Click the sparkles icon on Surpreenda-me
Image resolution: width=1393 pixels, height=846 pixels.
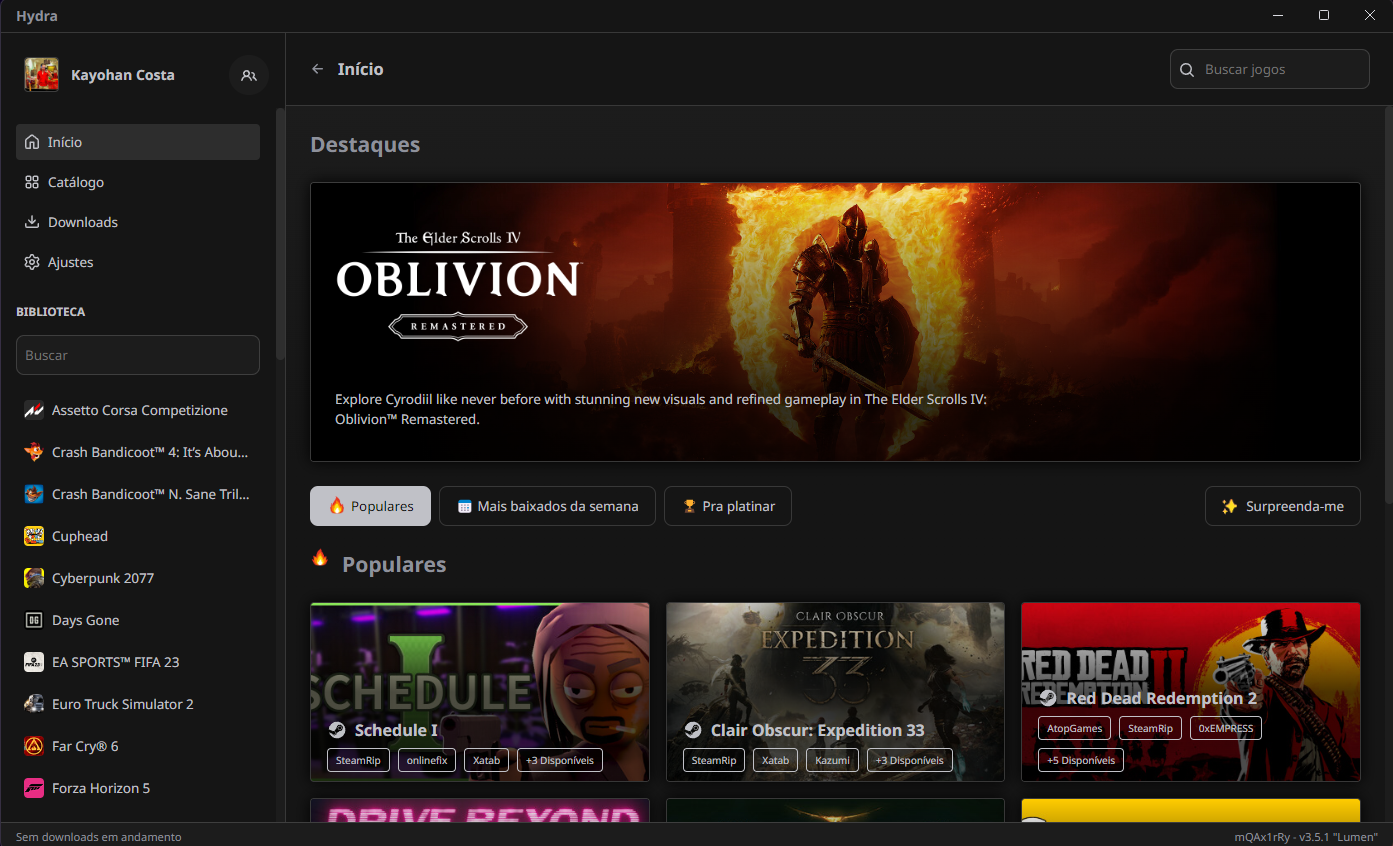pos(1230,506)
